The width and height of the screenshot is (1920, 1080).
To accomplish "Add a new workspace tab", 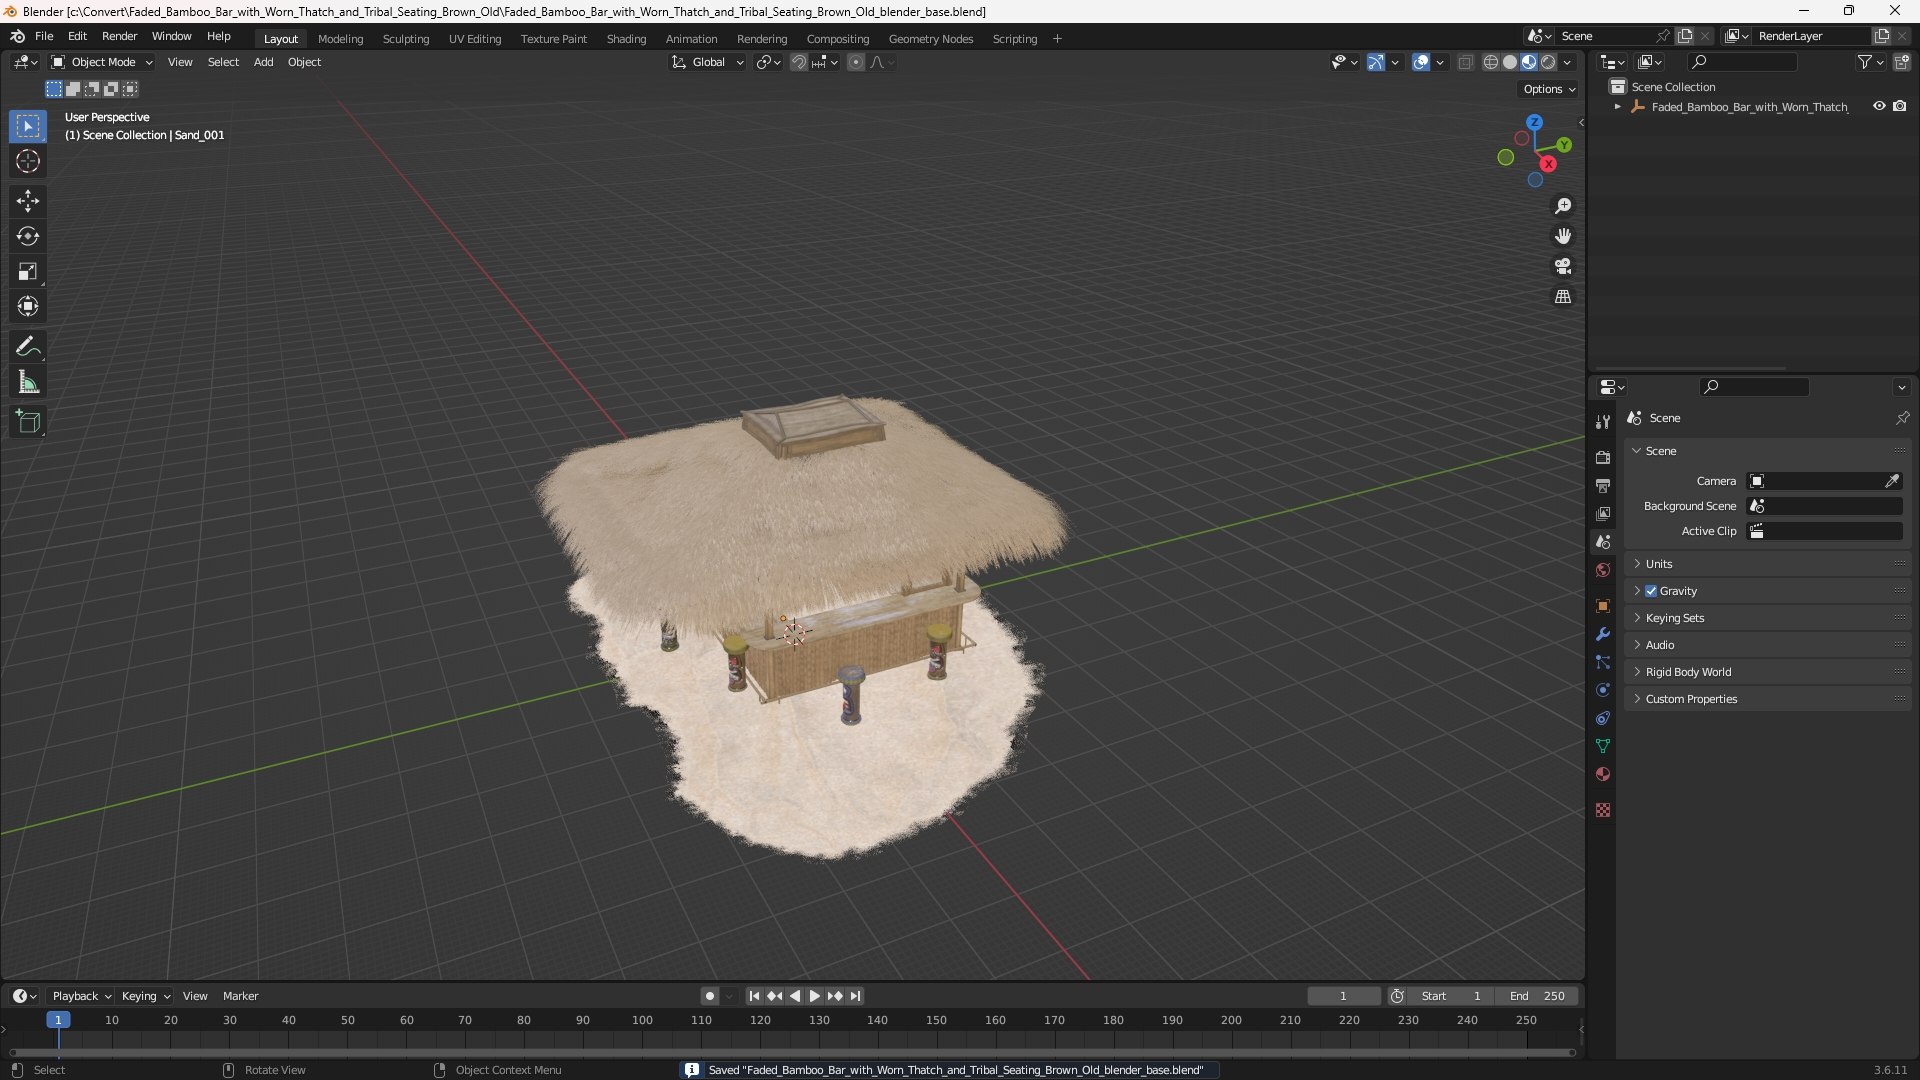I will [x=1057, y=39].
